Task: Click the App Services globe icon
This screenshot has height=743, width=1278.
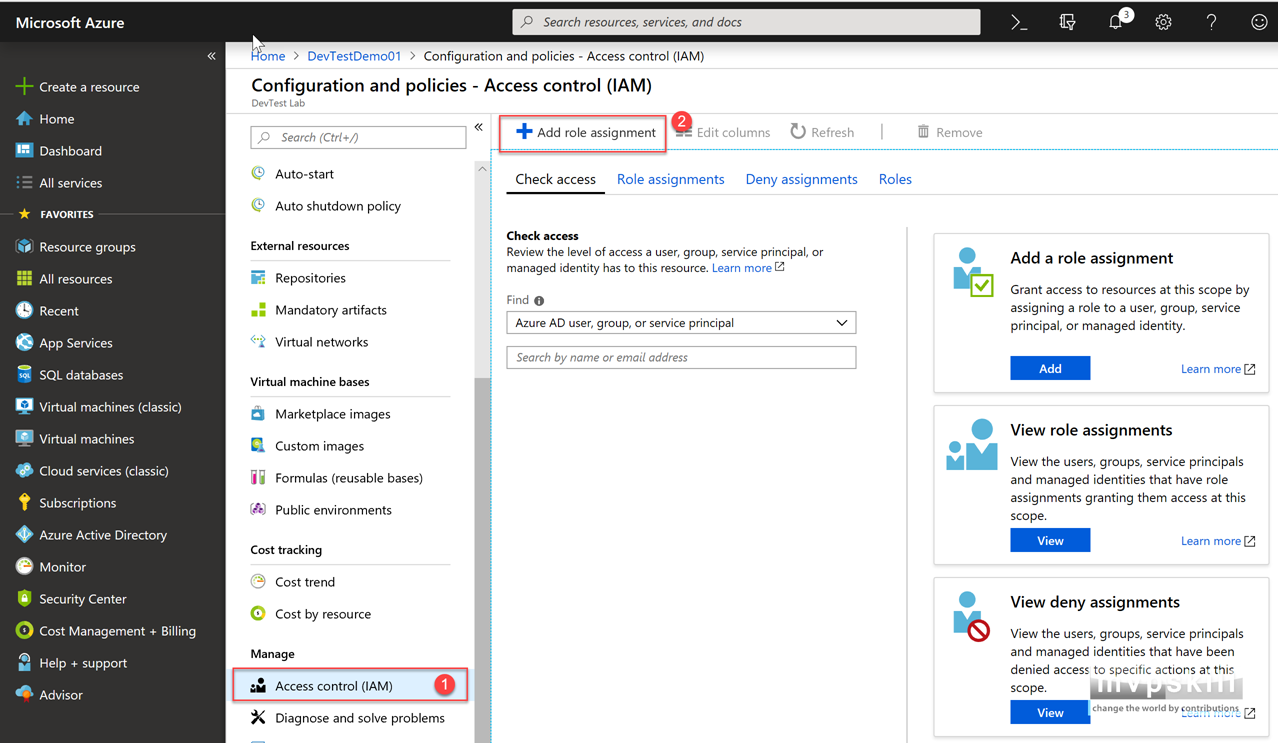Action: pyautogui.click(x=24, y=343)
